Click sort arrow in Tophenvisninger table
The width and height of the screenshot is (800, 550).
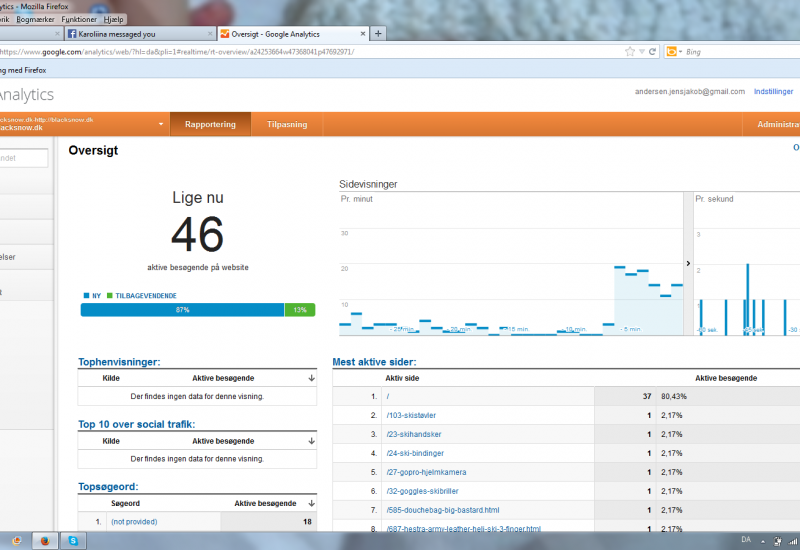[311, 379]
